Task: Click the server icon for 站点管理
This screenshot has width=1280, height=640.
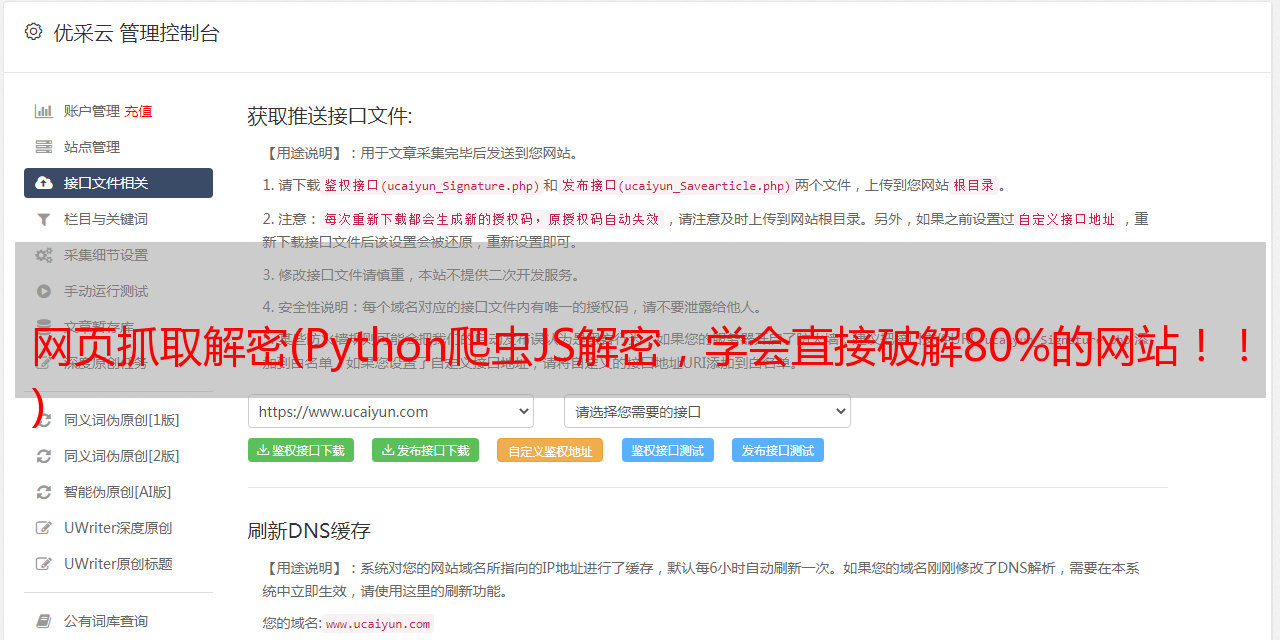Action: [x=44, y=147]
